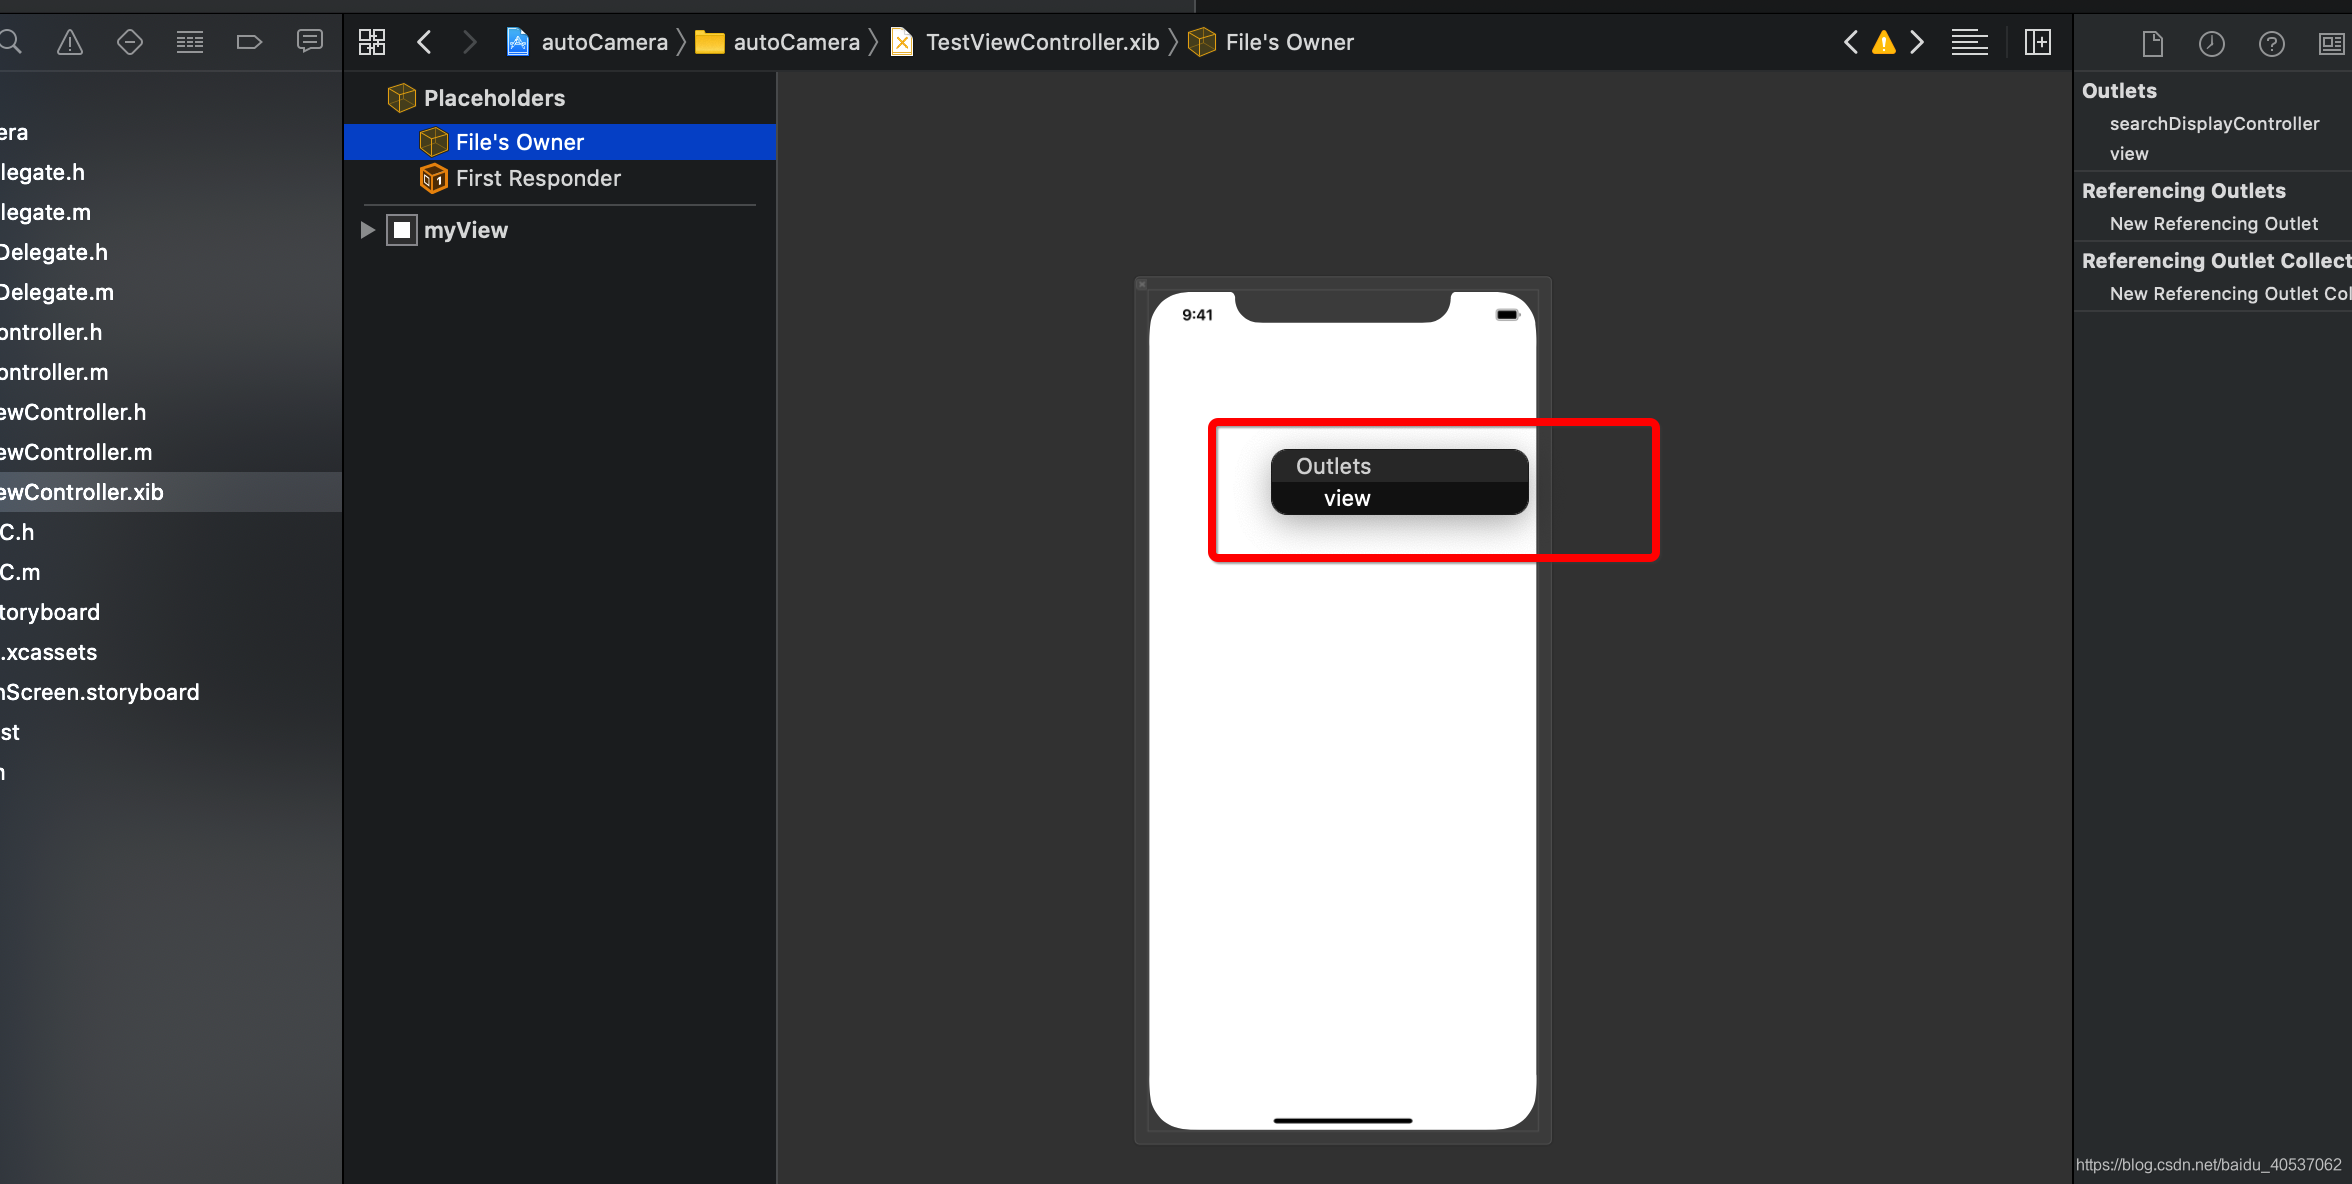
Task: Expand the myView disclosure triangle
Action: 367,230
